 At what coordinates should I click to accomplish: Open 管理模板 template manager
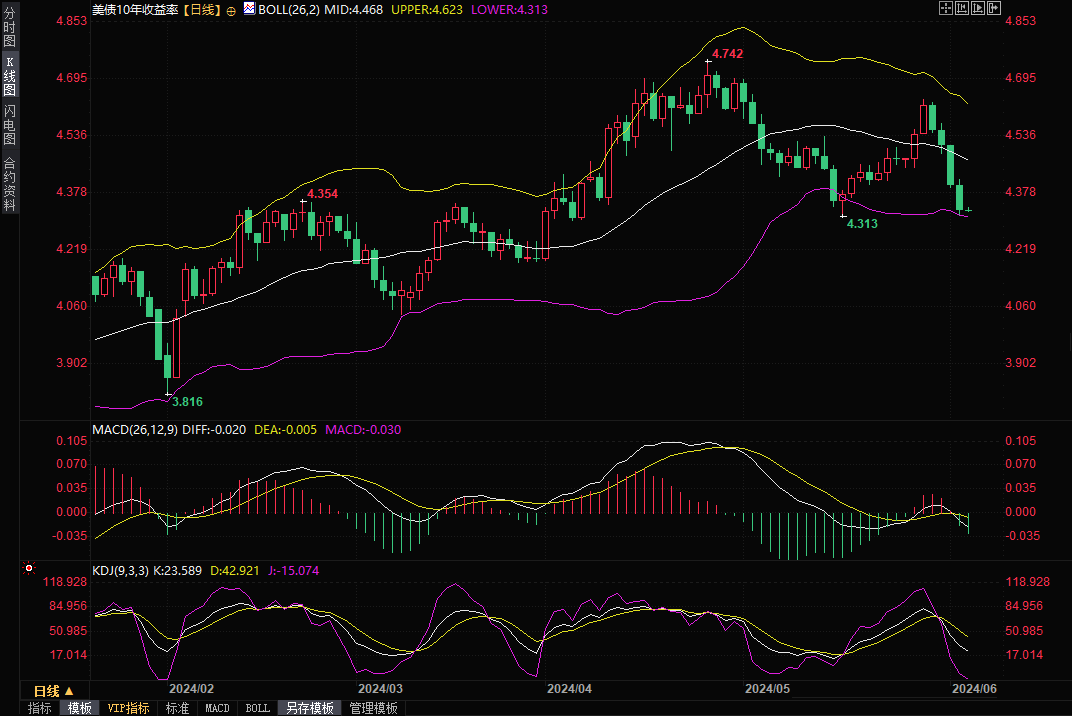coord(374,708)
